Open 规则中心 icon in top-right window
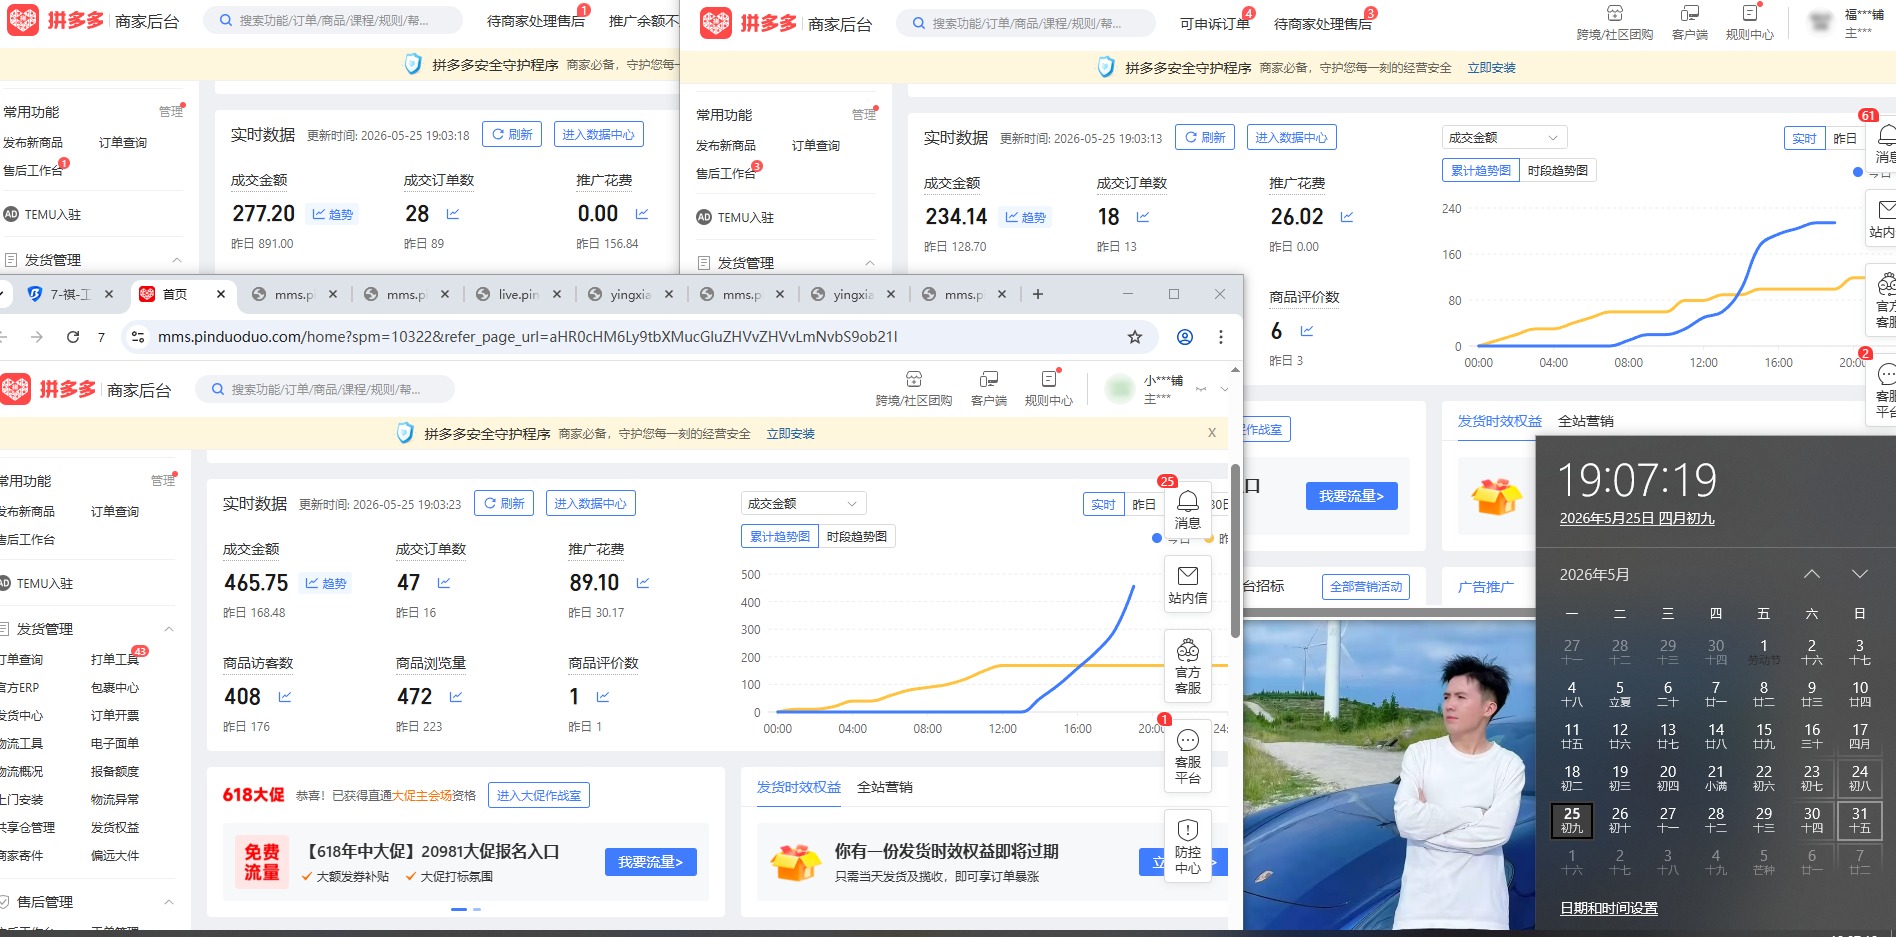Image resolution: width=1896 pixels, height=937 pixels. tap(1749, 22)
